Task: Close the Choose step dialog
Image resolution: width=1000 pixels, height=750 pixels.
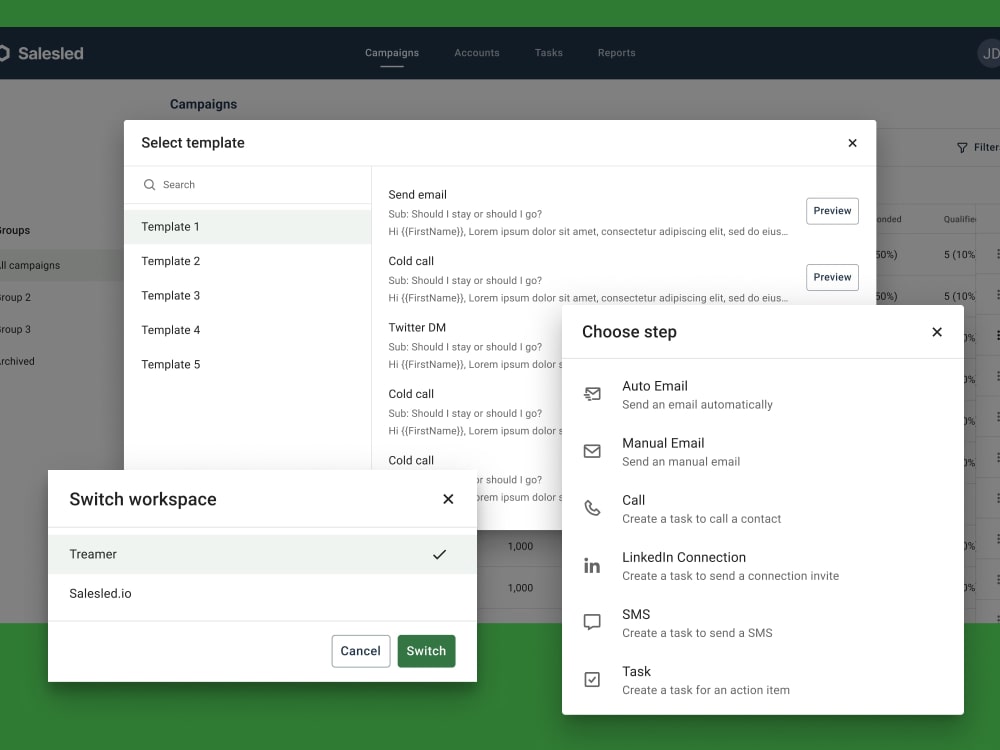Action: 937,332
